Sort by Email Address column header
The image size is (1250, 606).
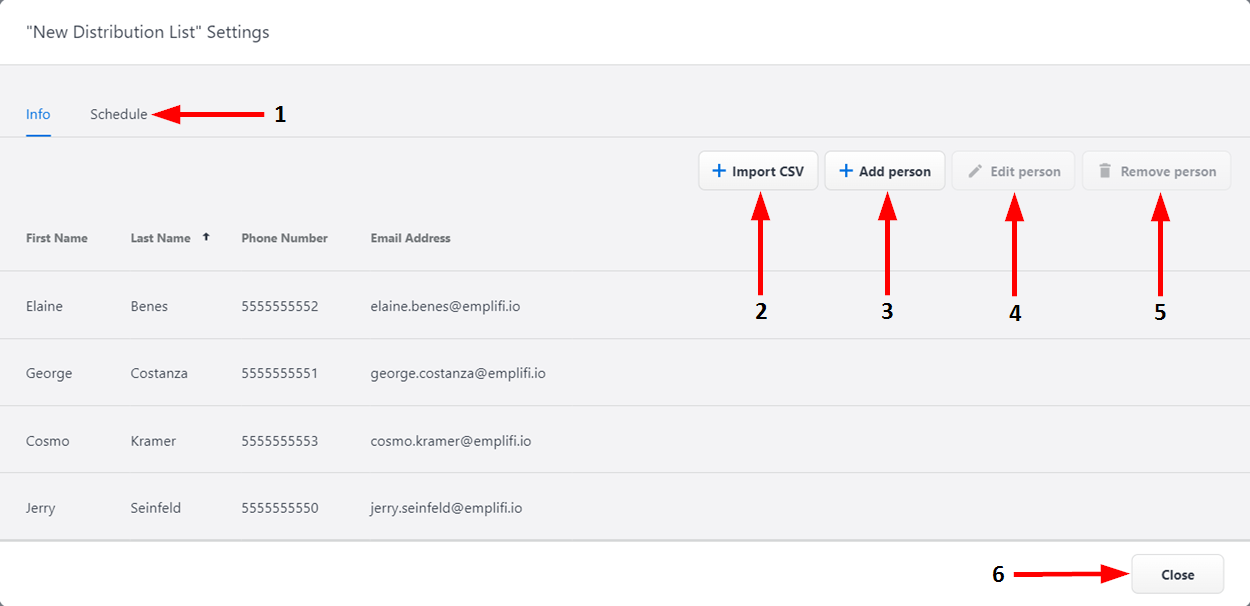(x=410, y=238)
